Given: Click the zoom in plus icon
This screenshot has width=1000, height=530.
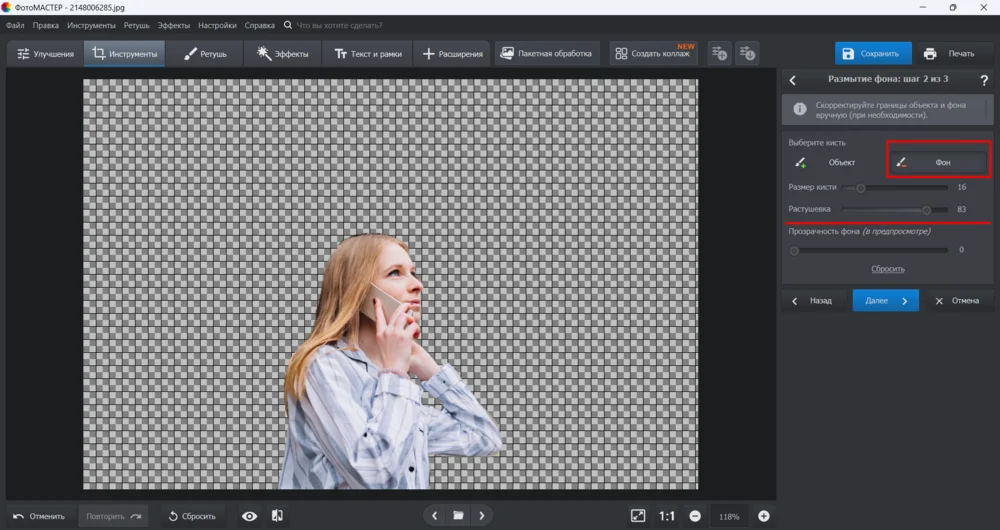Looking at the screenshot, I should pos(764,516).
